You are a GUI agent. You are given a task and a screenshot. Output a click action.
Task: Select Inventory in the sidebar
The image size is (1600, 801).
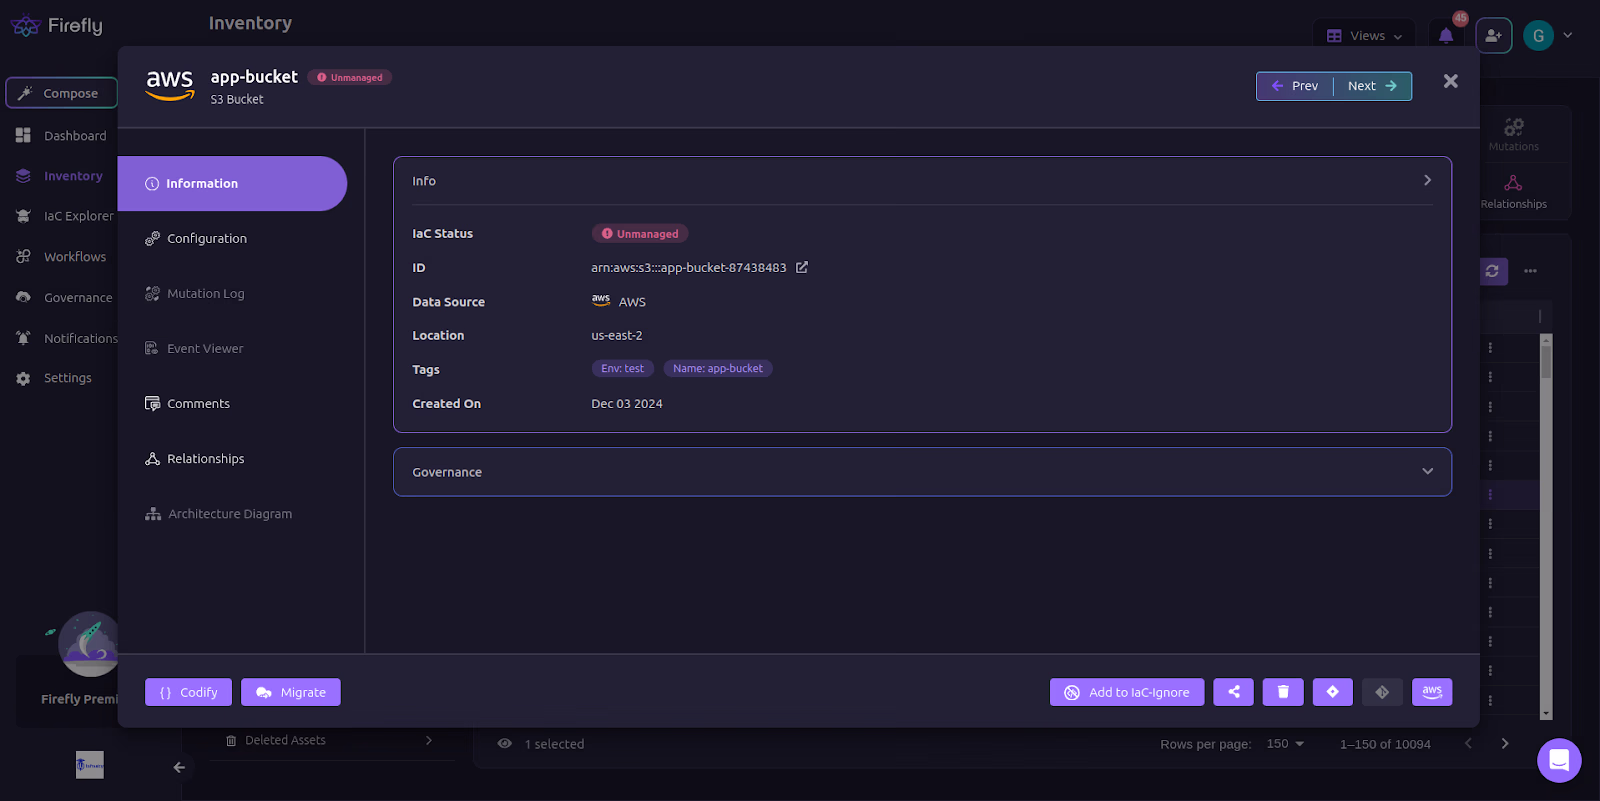(59, 176)
